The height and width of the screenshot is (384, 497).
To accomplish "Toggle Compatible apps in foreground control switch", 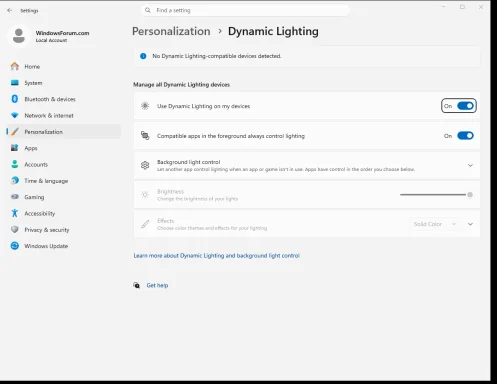I will (465, 136).
